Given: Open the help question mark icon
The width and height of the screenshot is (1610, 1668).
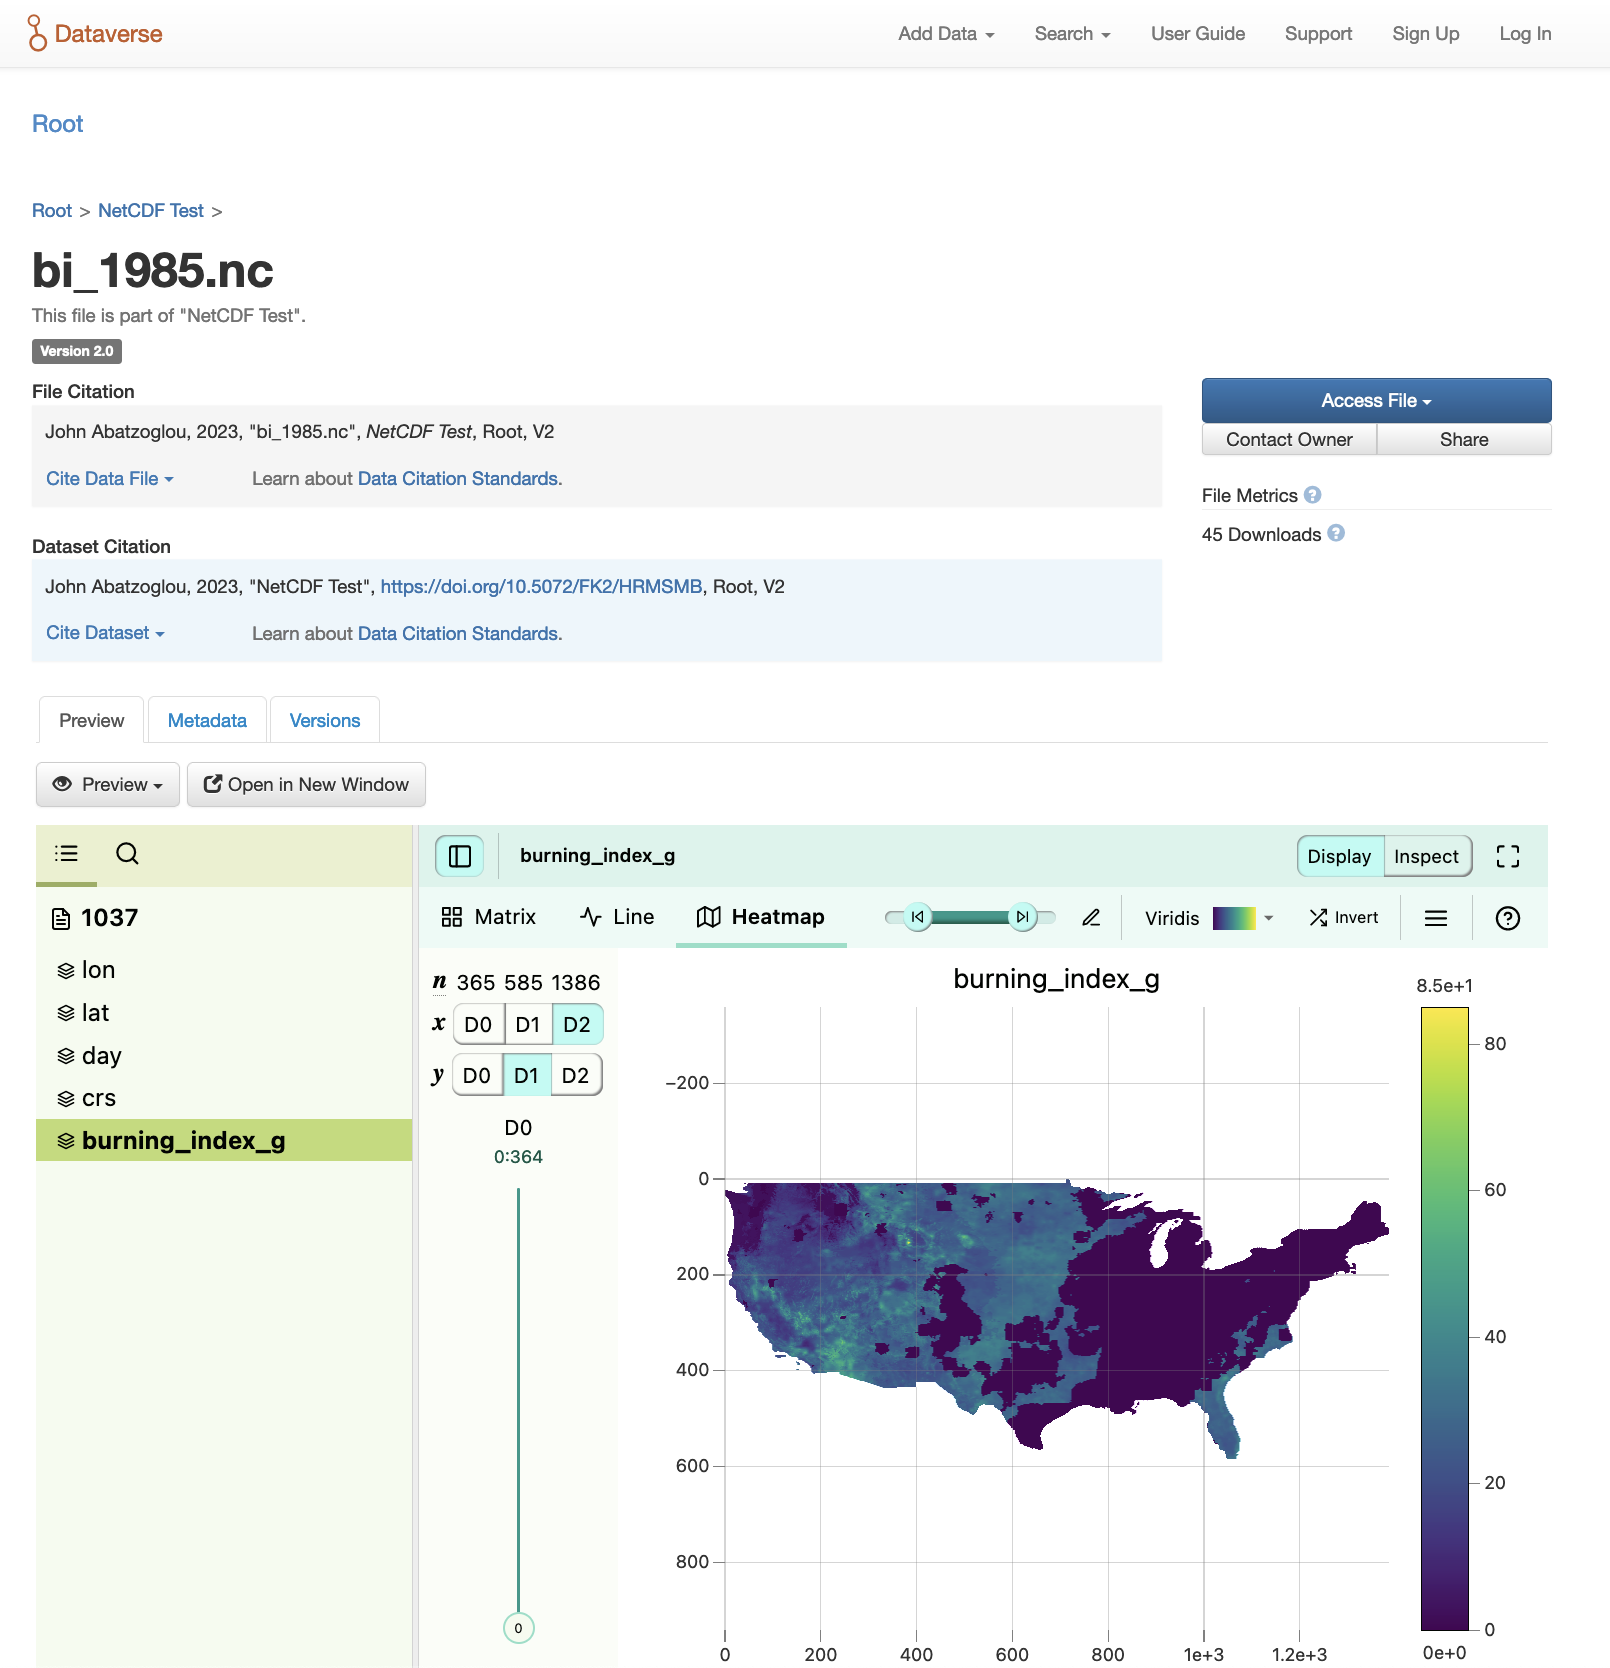Looking at the screenshot, I should 1507,918.
